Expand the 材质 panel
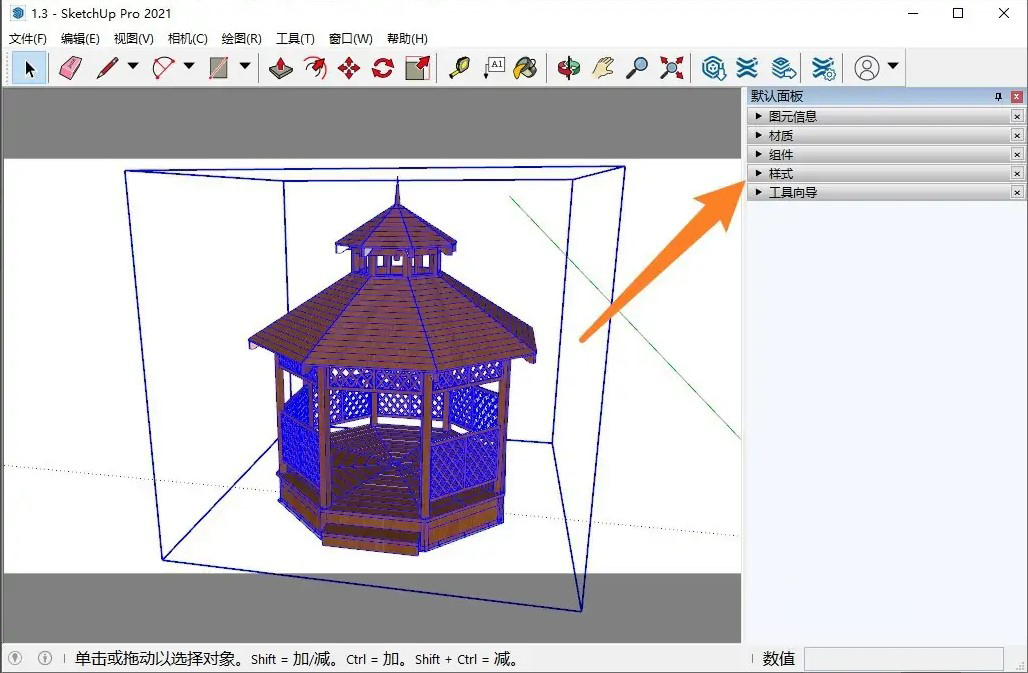The width and height of the screenshot is (1028, 673). 780,136
